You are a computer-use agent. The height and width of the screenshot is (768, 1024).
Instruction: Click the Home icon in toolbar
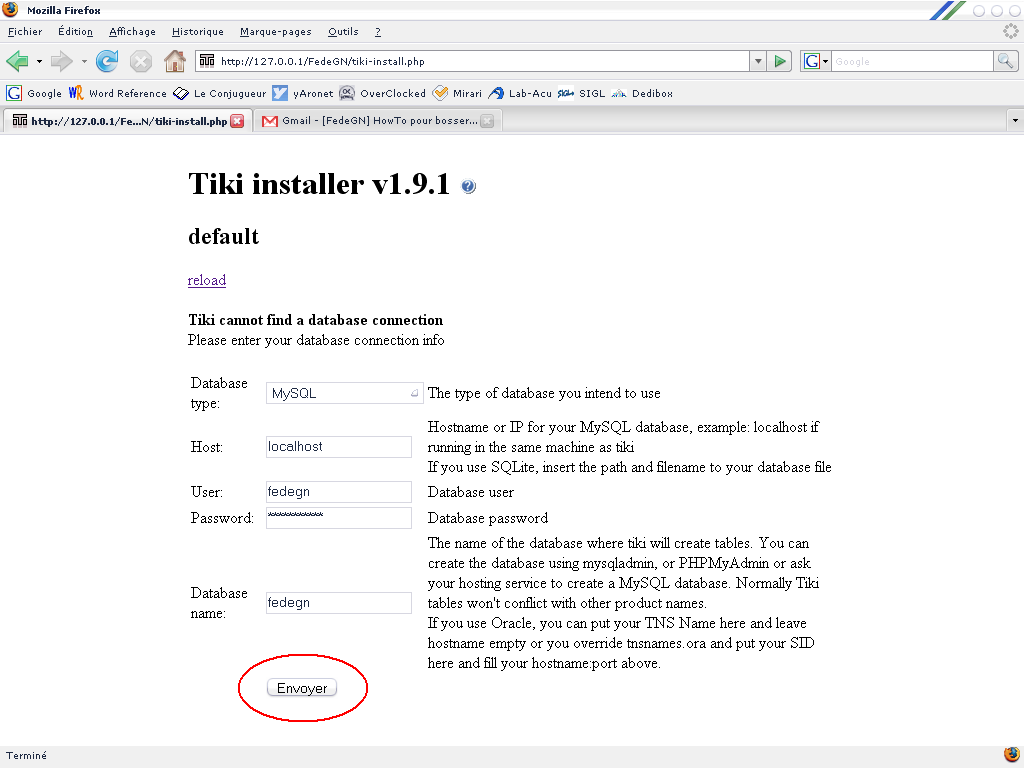pos(175,61)
